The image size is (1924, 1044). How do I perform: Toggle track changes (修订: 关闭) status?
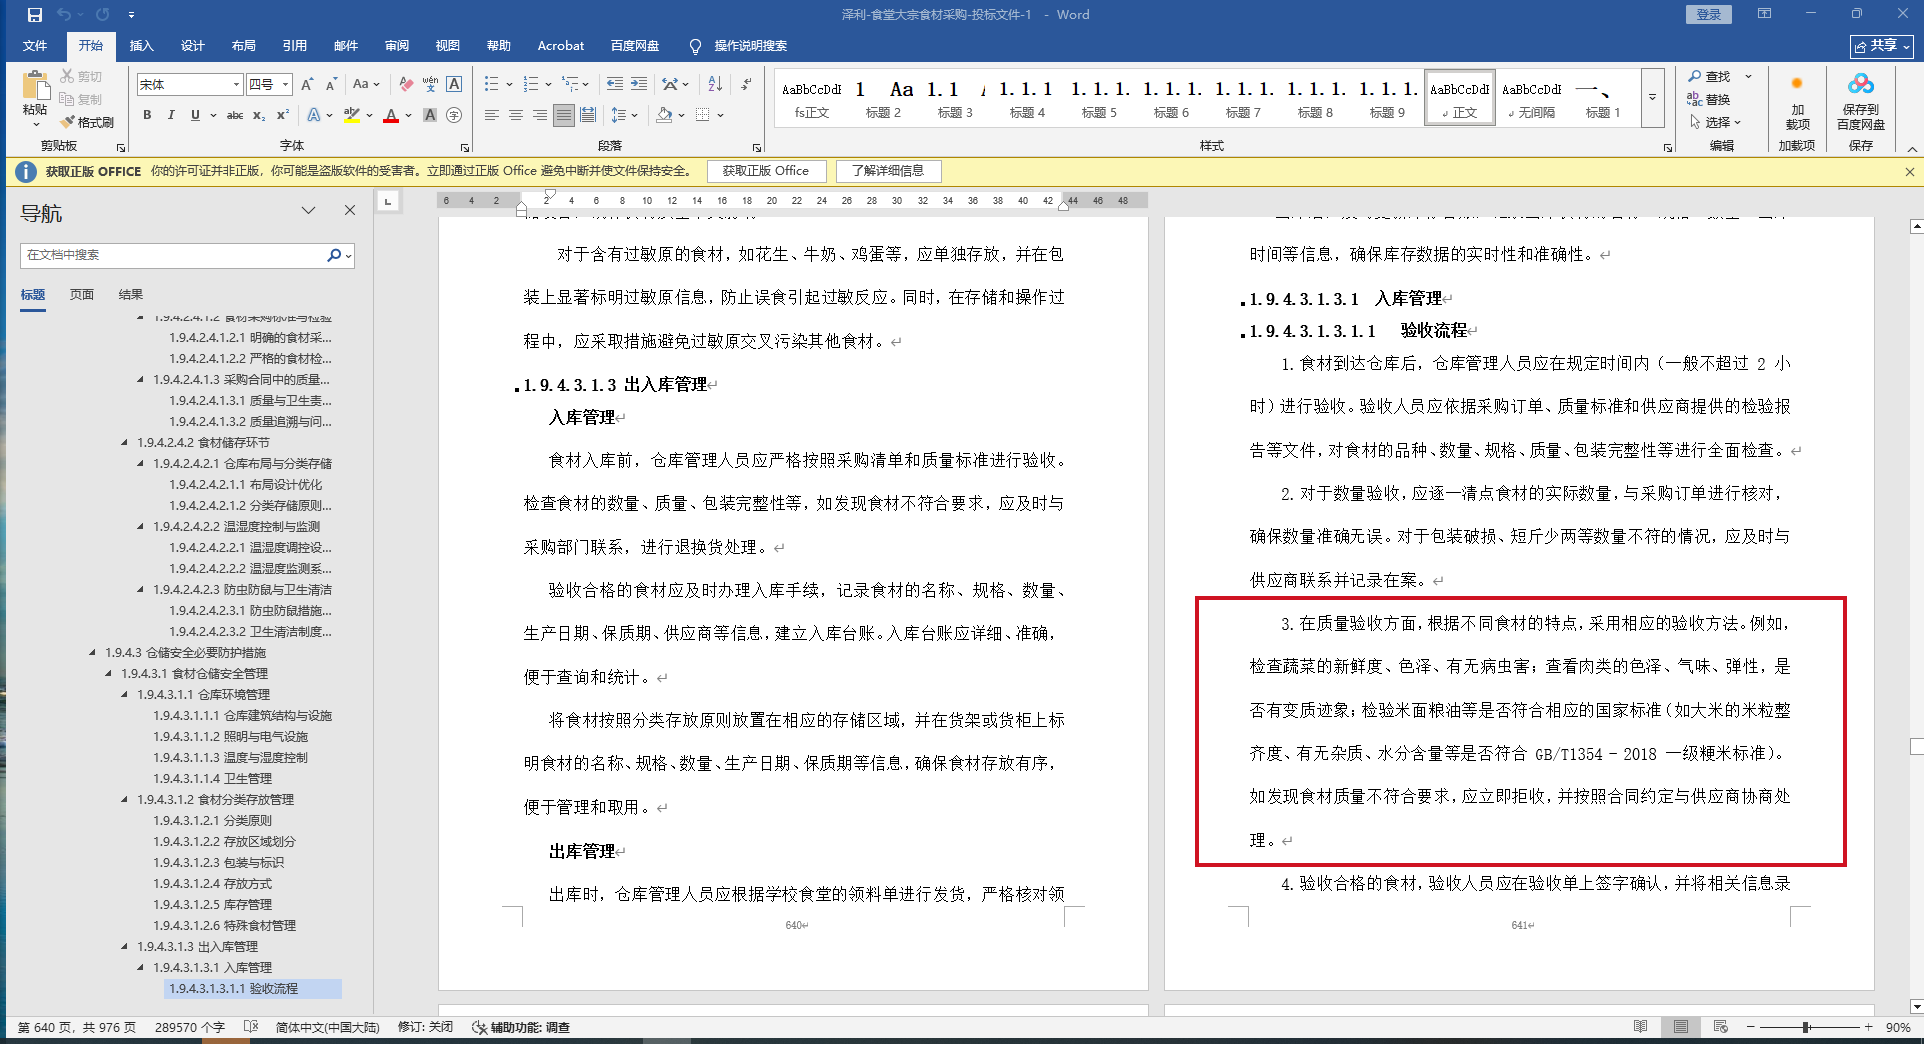425,1027
